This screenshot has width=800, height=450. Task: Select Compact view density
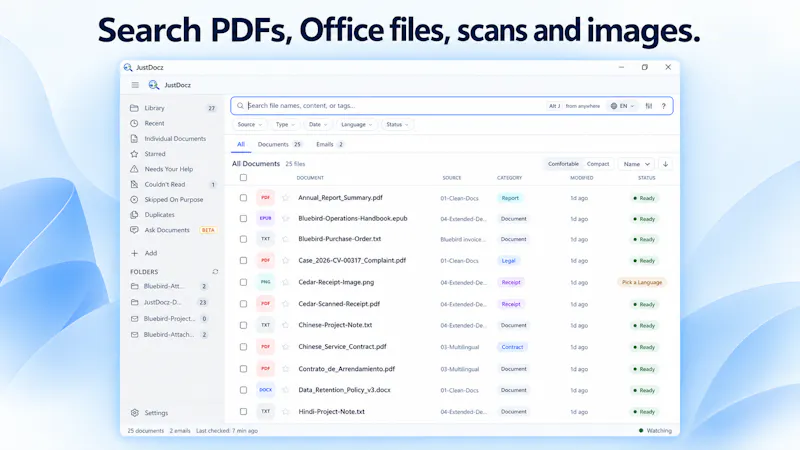click(x=597, y=164)
